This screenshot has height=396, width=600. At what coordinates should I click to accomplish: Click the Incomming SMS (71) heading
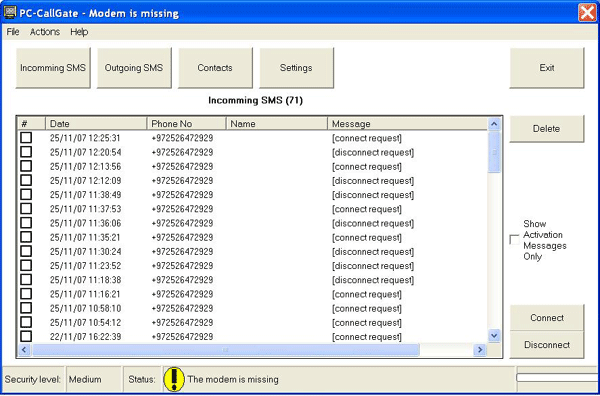click(255, 101)
